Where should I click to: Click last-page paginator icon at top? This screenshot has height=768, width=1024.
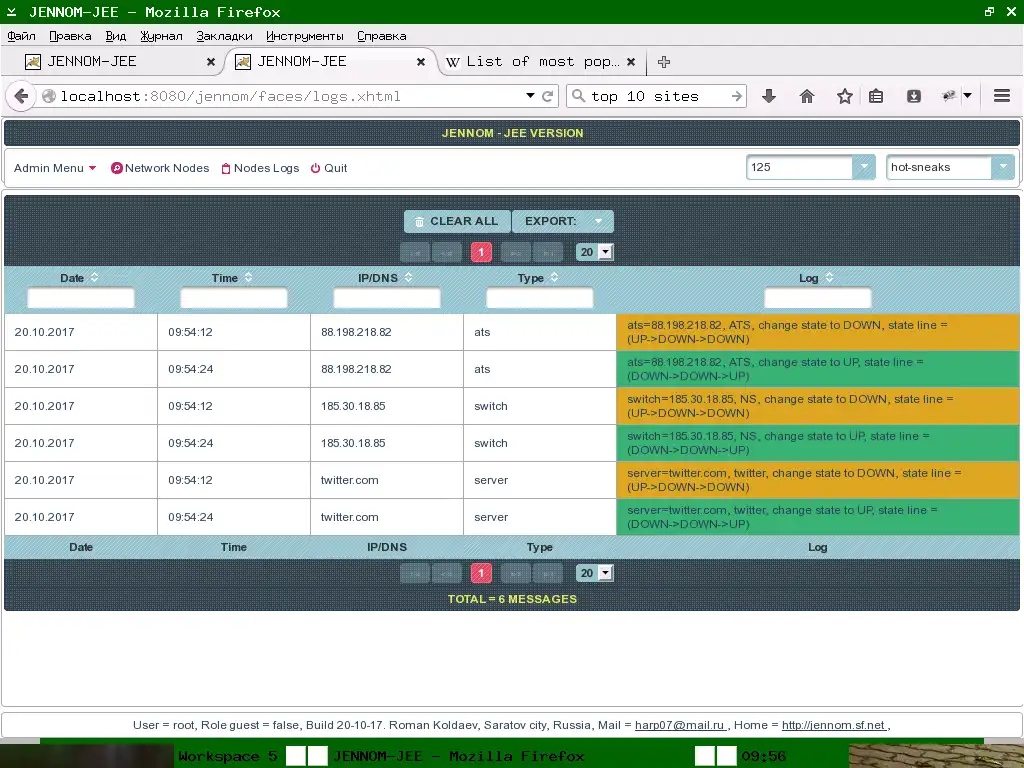[548, 252]
